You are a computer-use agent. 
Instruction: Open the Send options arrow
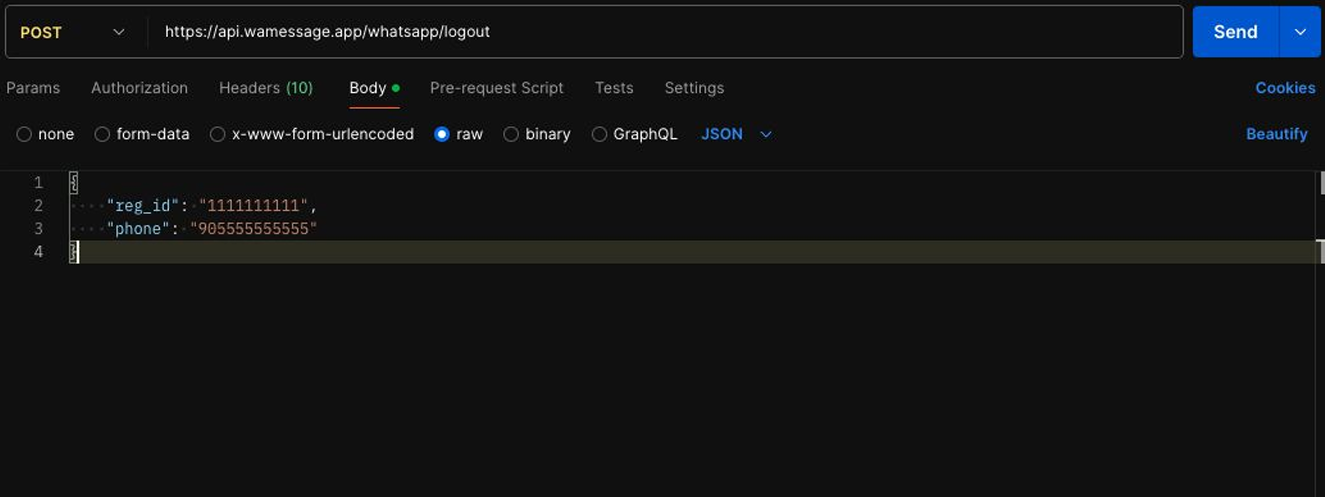[1300, 32]
